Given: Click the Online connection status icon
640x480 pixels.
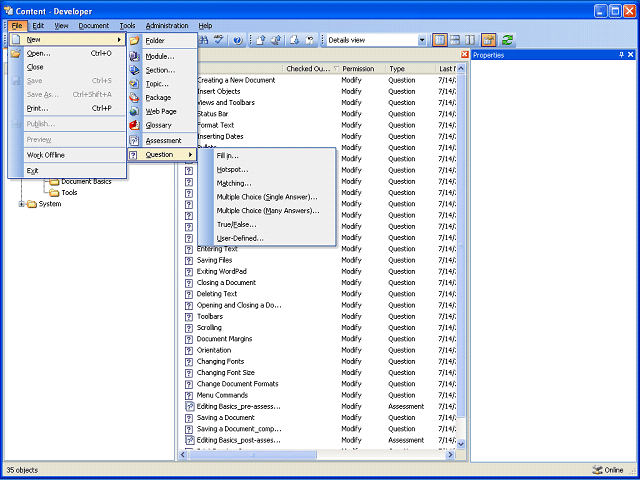Looking at the screenshot, I should pos(597,470).
